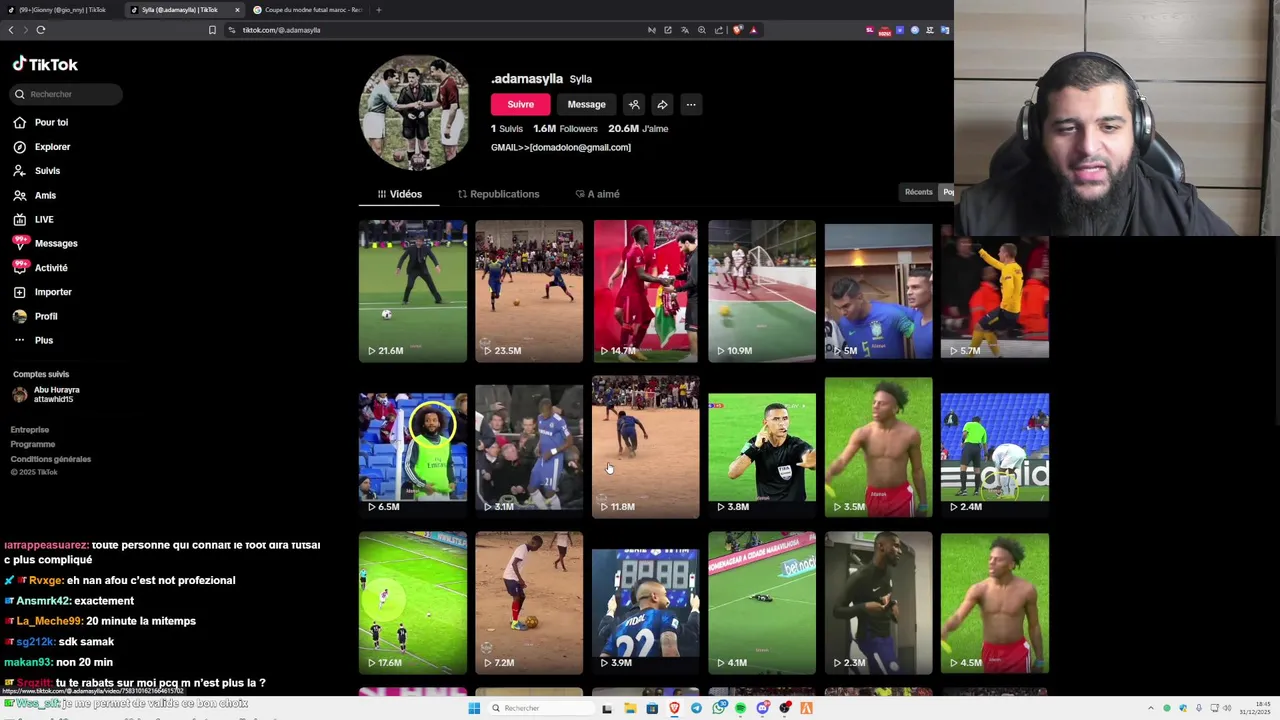The height and width of the screenshot is (720, 1280).
Task: Open Profil from the sidebar
Action: pos(36,316)
